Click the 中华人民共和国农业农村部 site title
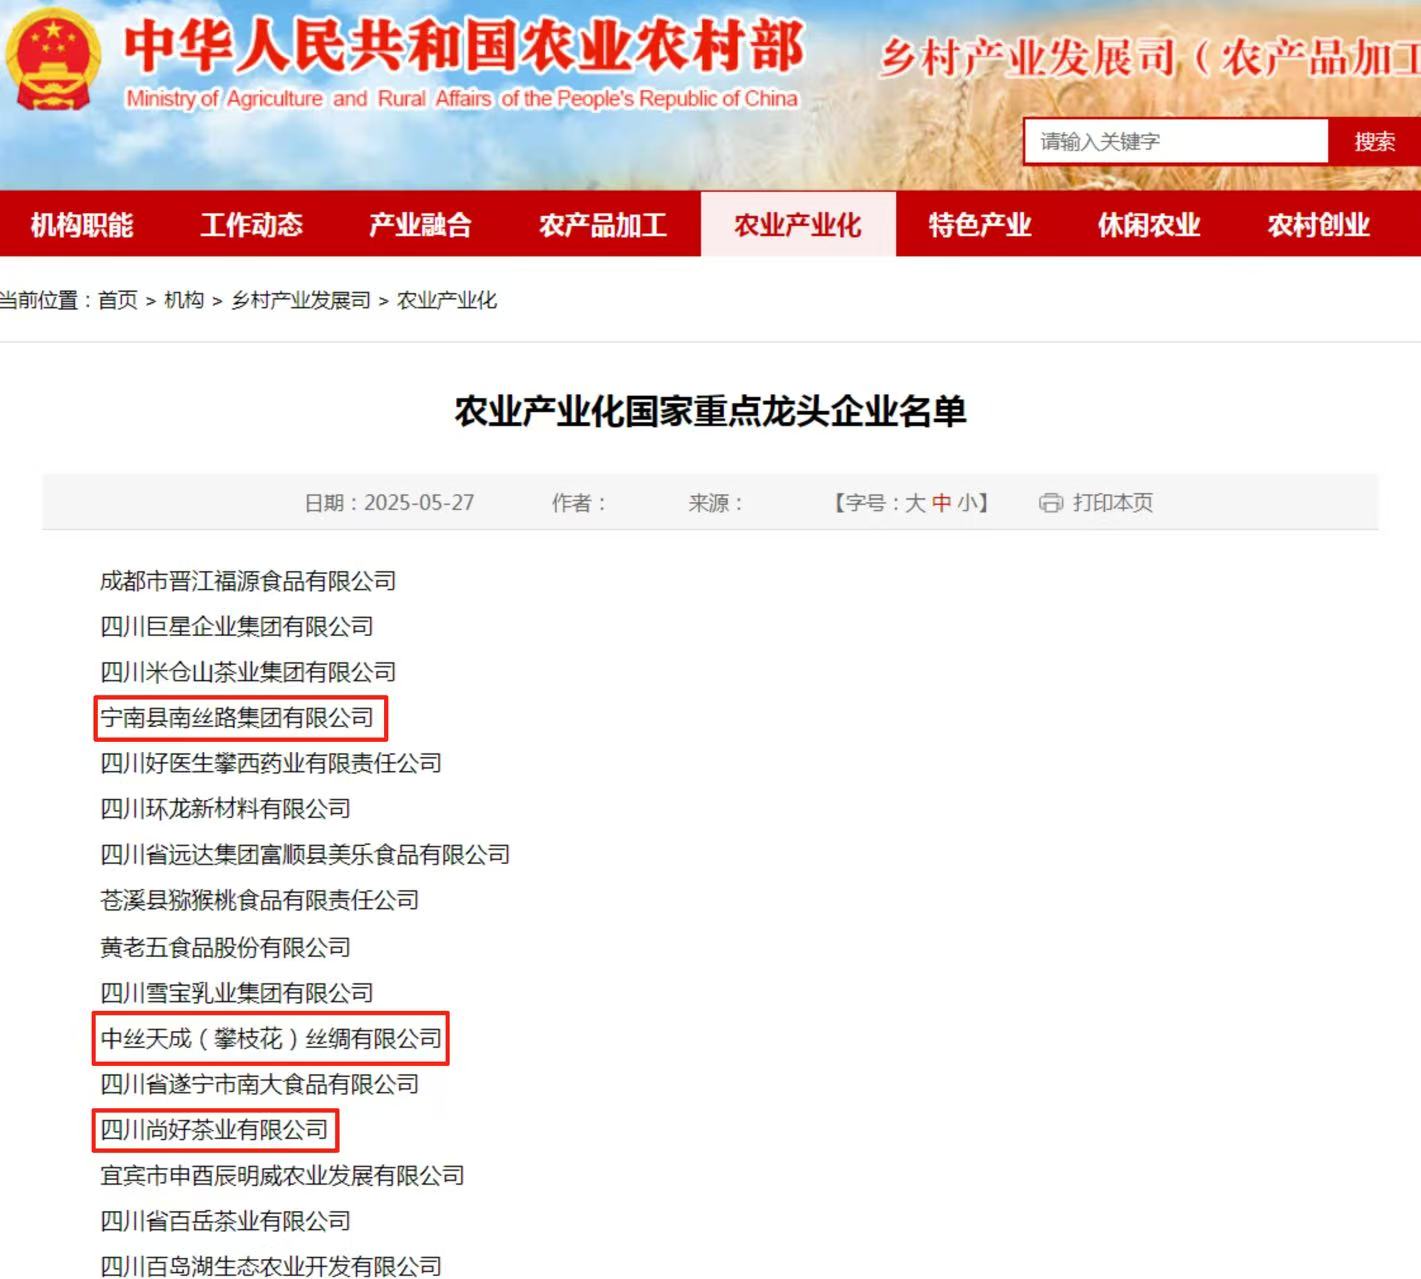The height and width of the screenshot is (1279, 1421). pyautogui.click(x=464, y=46)
